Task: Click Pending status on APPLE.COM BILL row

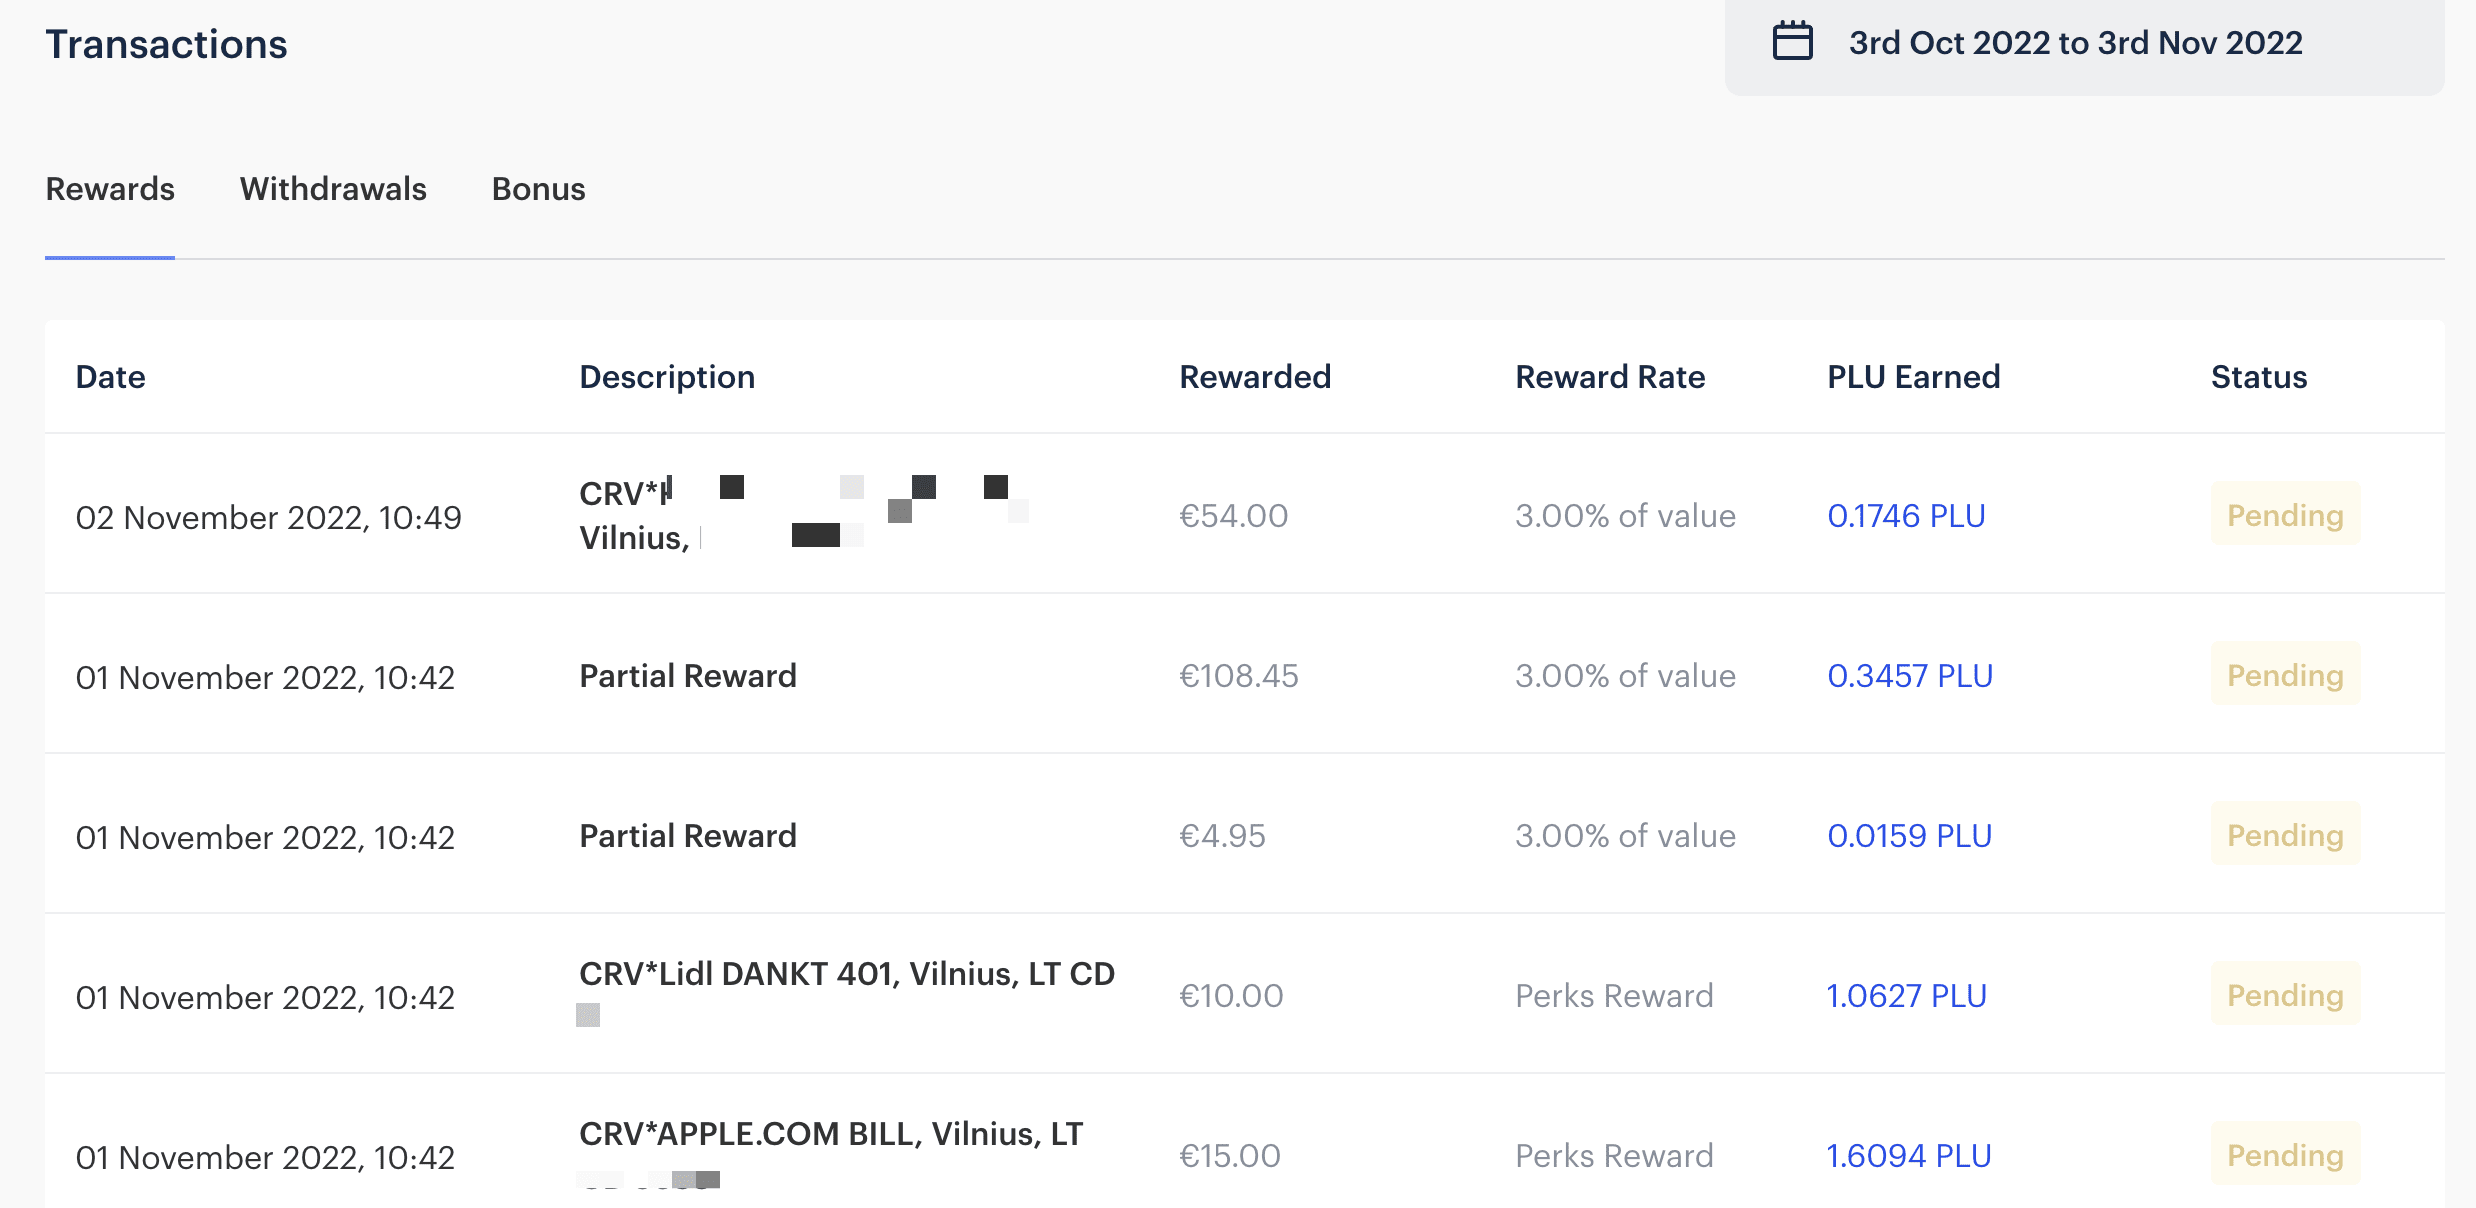Action: [2285, 1155]
